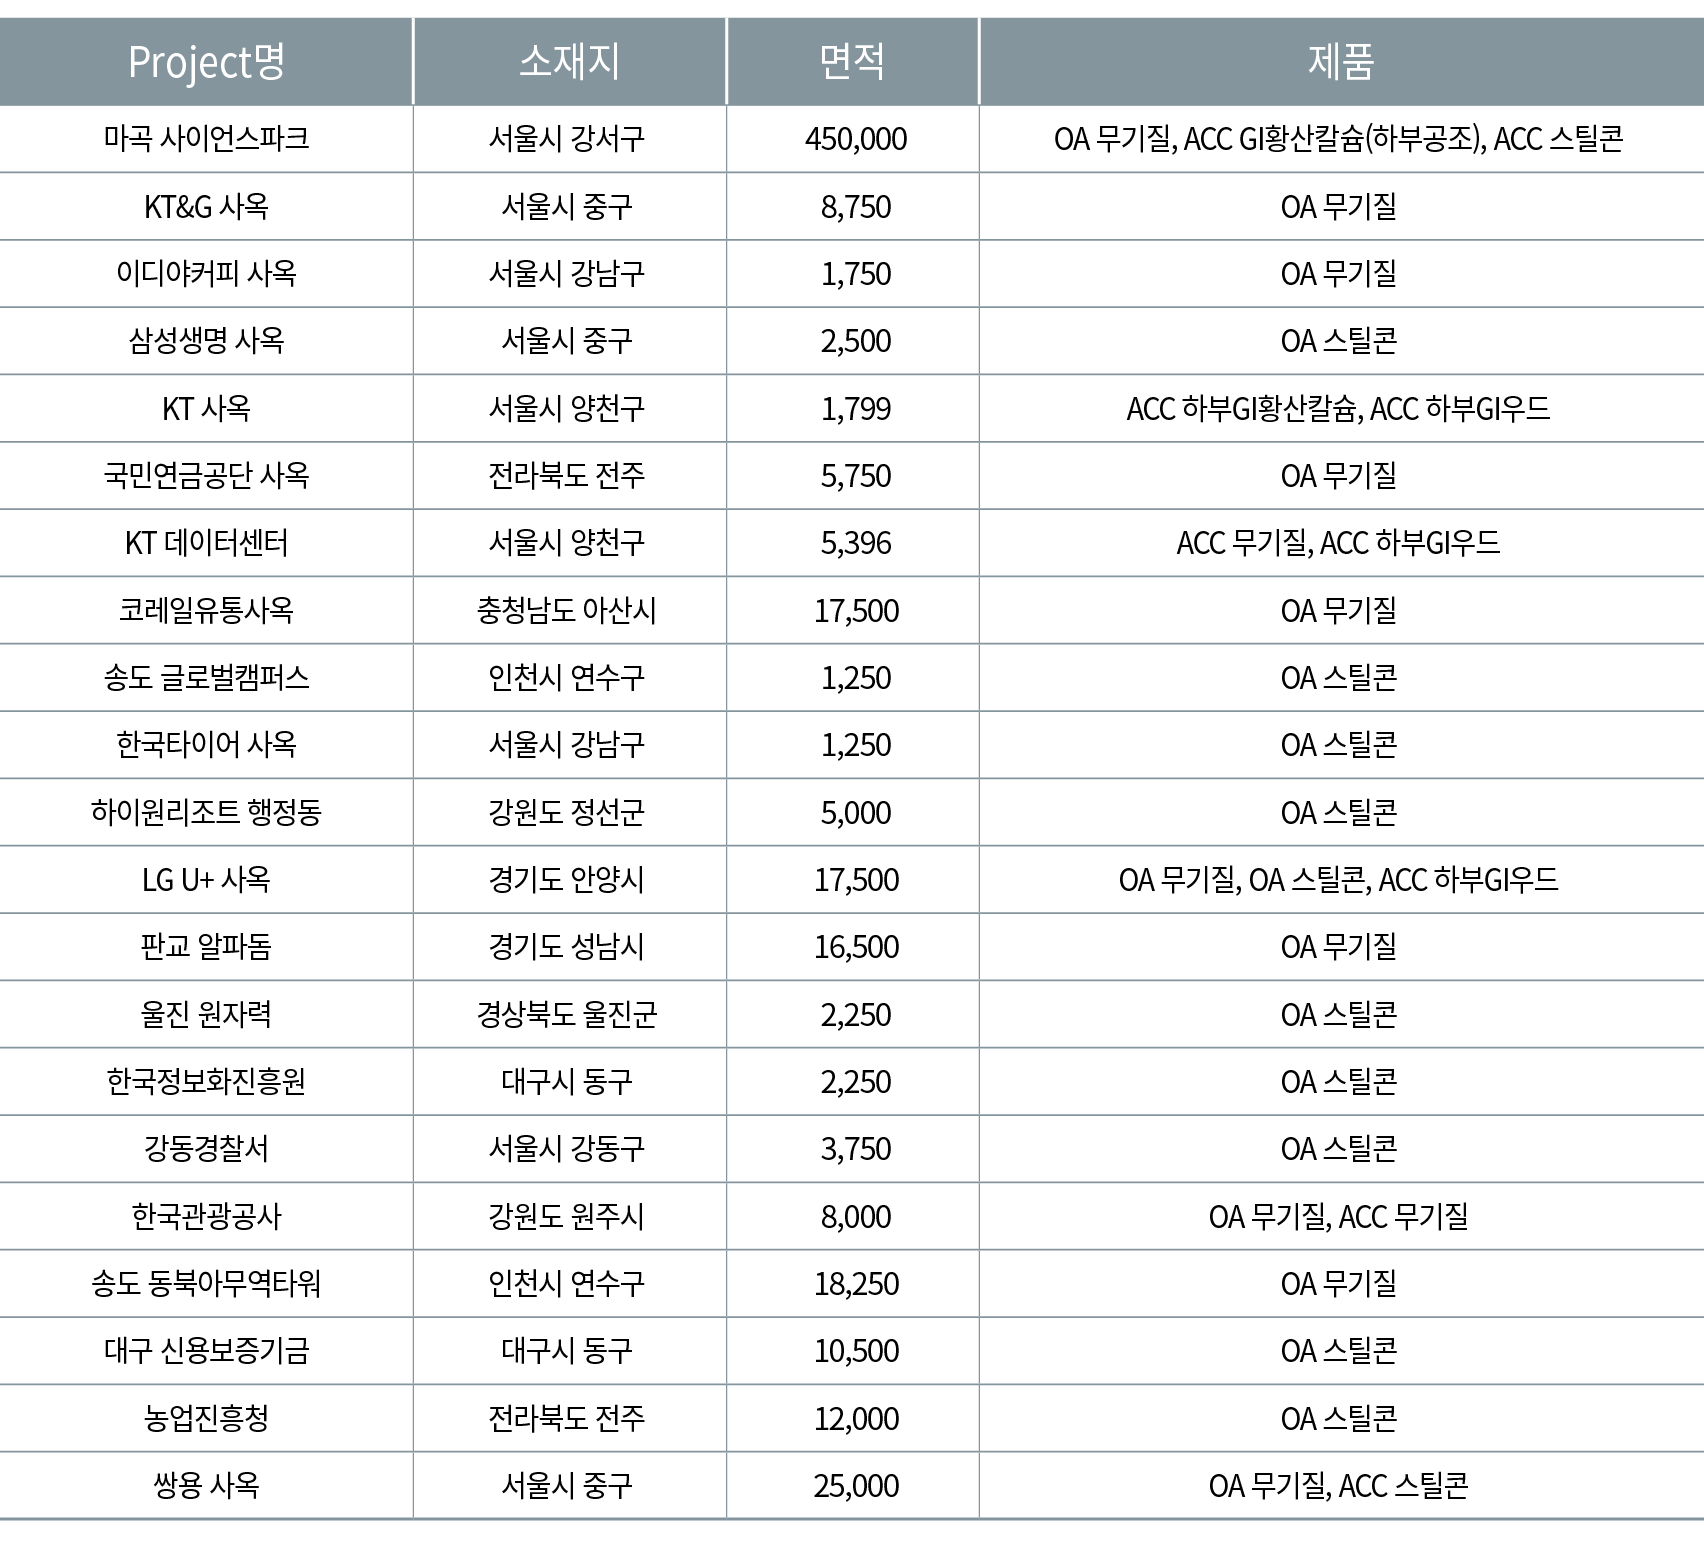The height and width of the screenshot is (1553, 1704).
Task: Click the 제품 column header
Action: 1340,62
